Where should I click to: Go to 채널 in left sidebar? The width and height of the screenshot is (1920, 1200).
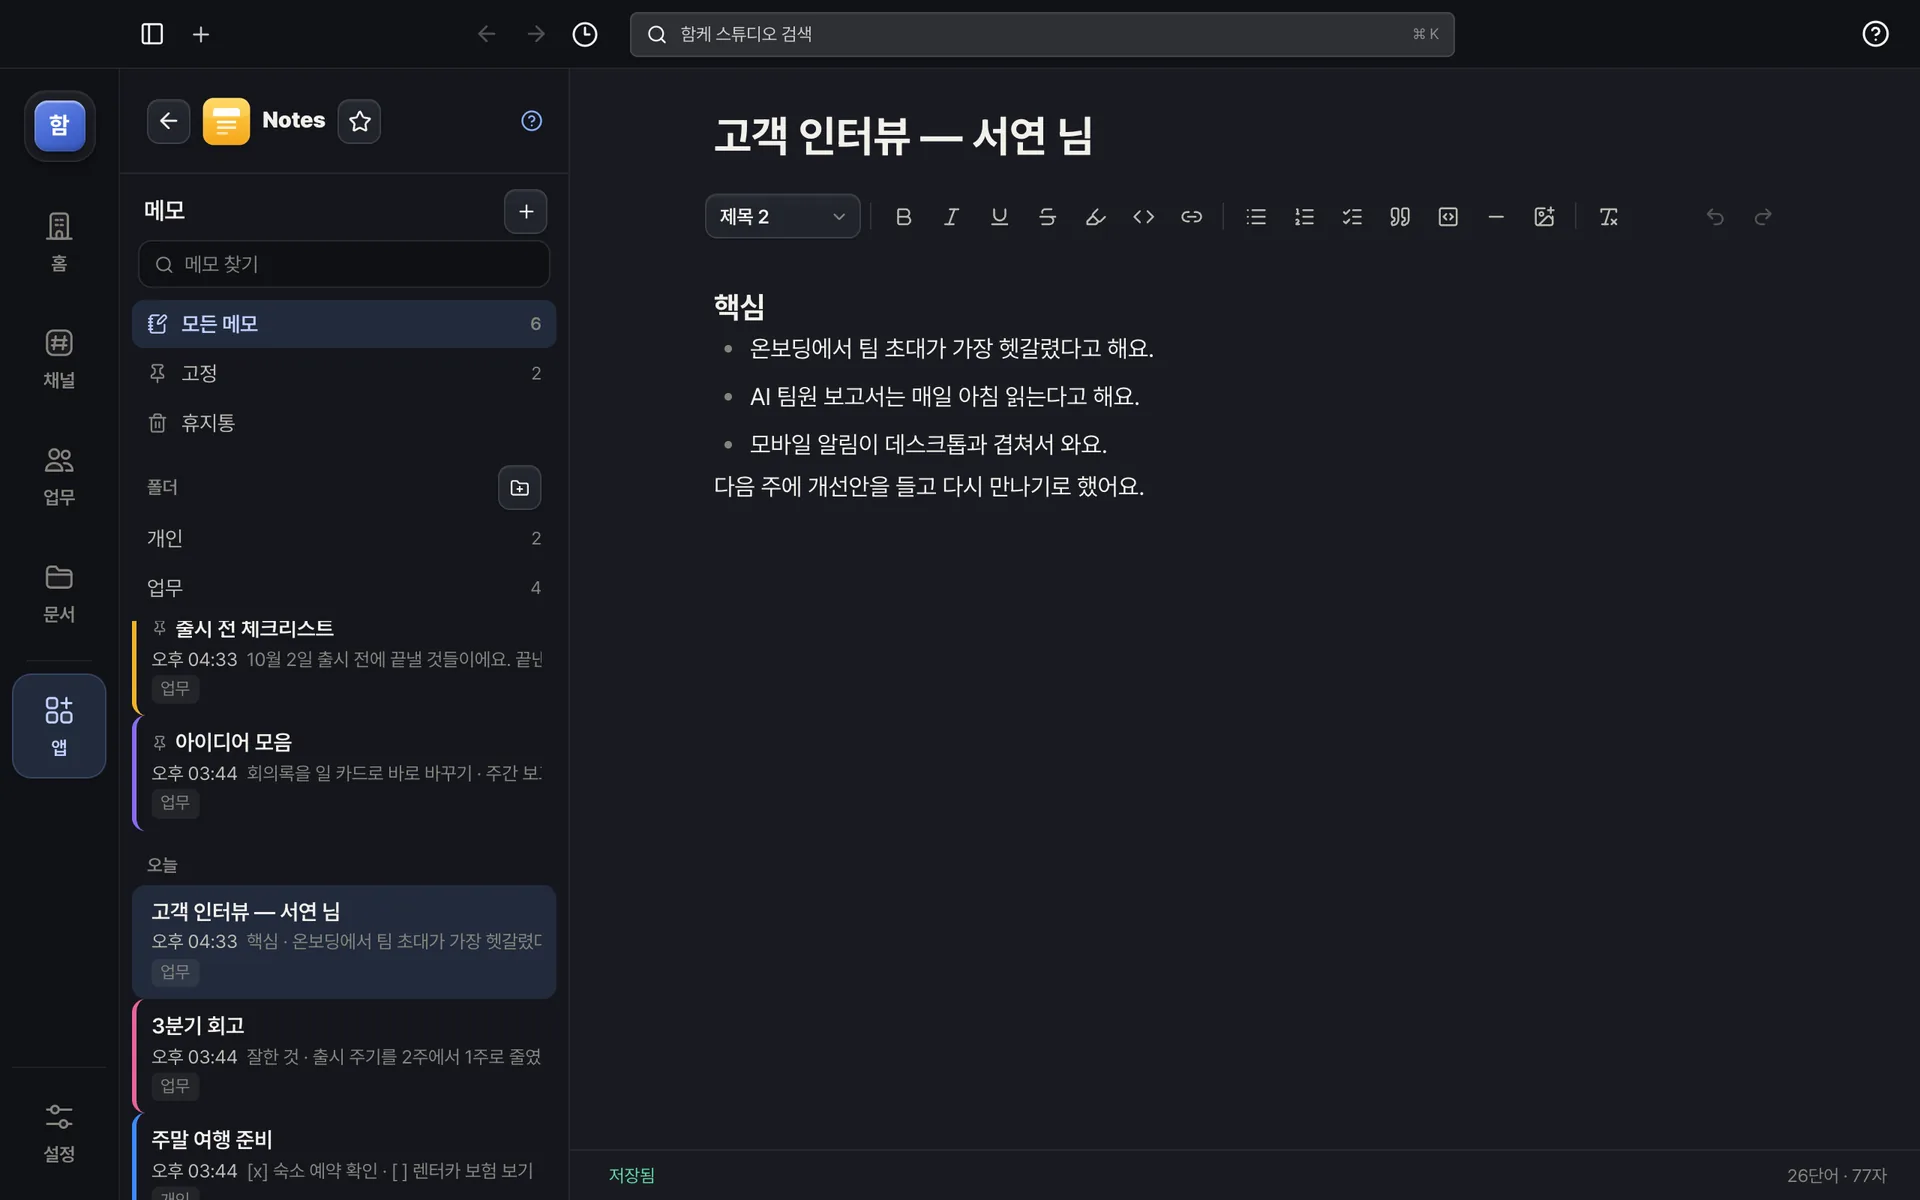coord(59,358)
